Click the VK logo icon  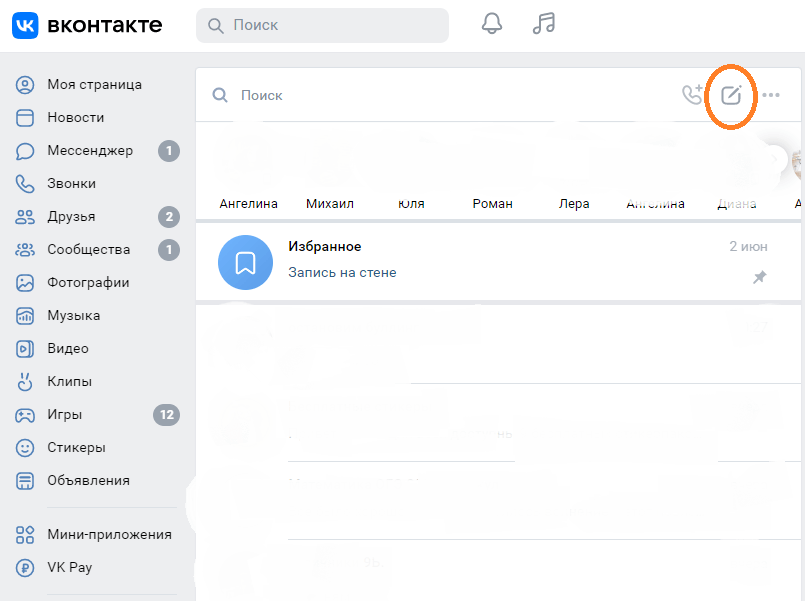click(x=26, y=25)
